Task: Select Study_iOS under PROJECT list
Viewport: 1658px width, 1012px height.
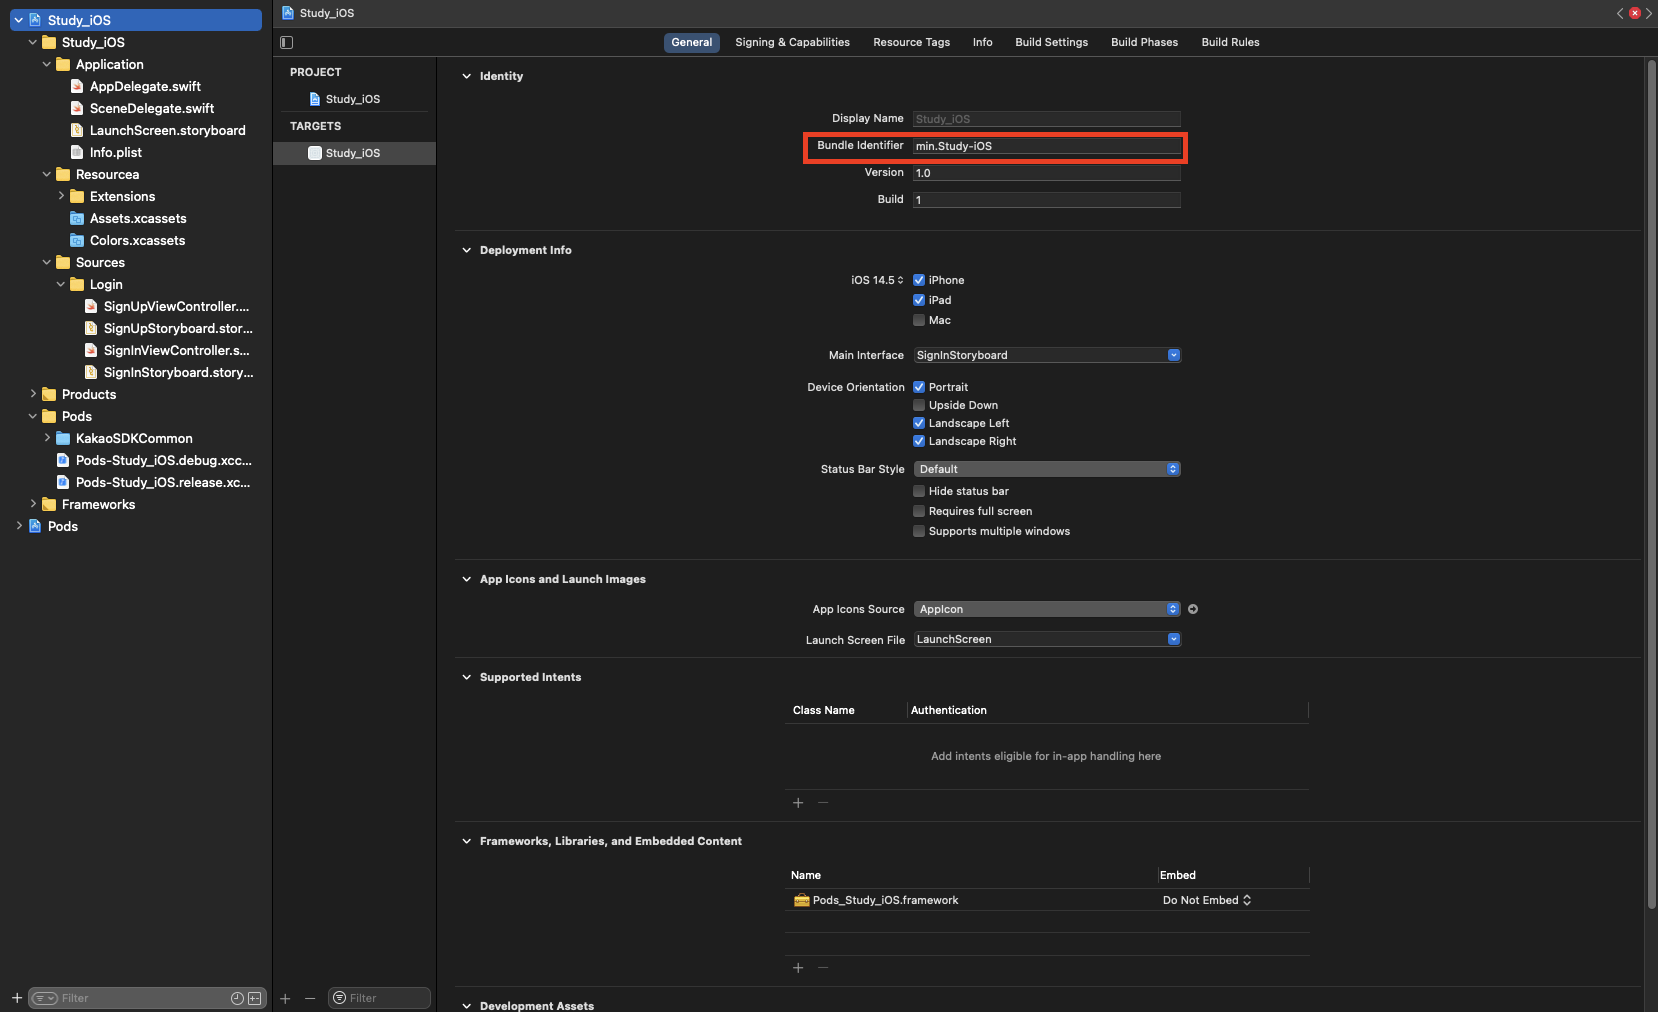Action: point(352,99)
